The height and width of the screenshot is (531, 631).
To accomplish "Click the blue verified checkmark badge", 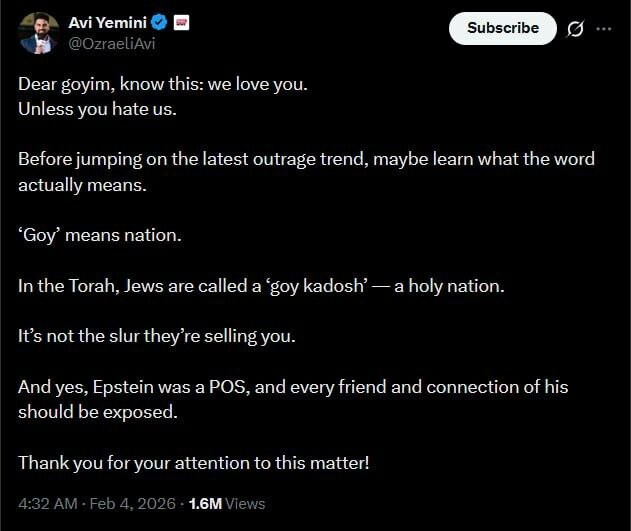I will [158, 22].
